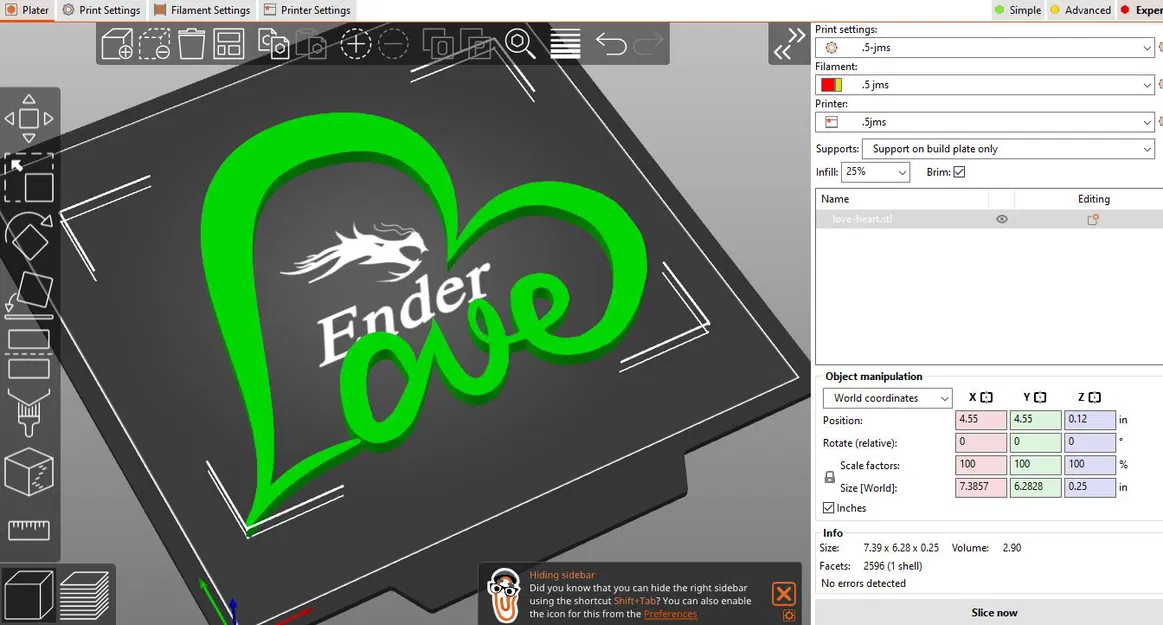This screenshot has height=625, width=1163.
Task: Select Advanced mode
Action: [x=1080, y=10]
